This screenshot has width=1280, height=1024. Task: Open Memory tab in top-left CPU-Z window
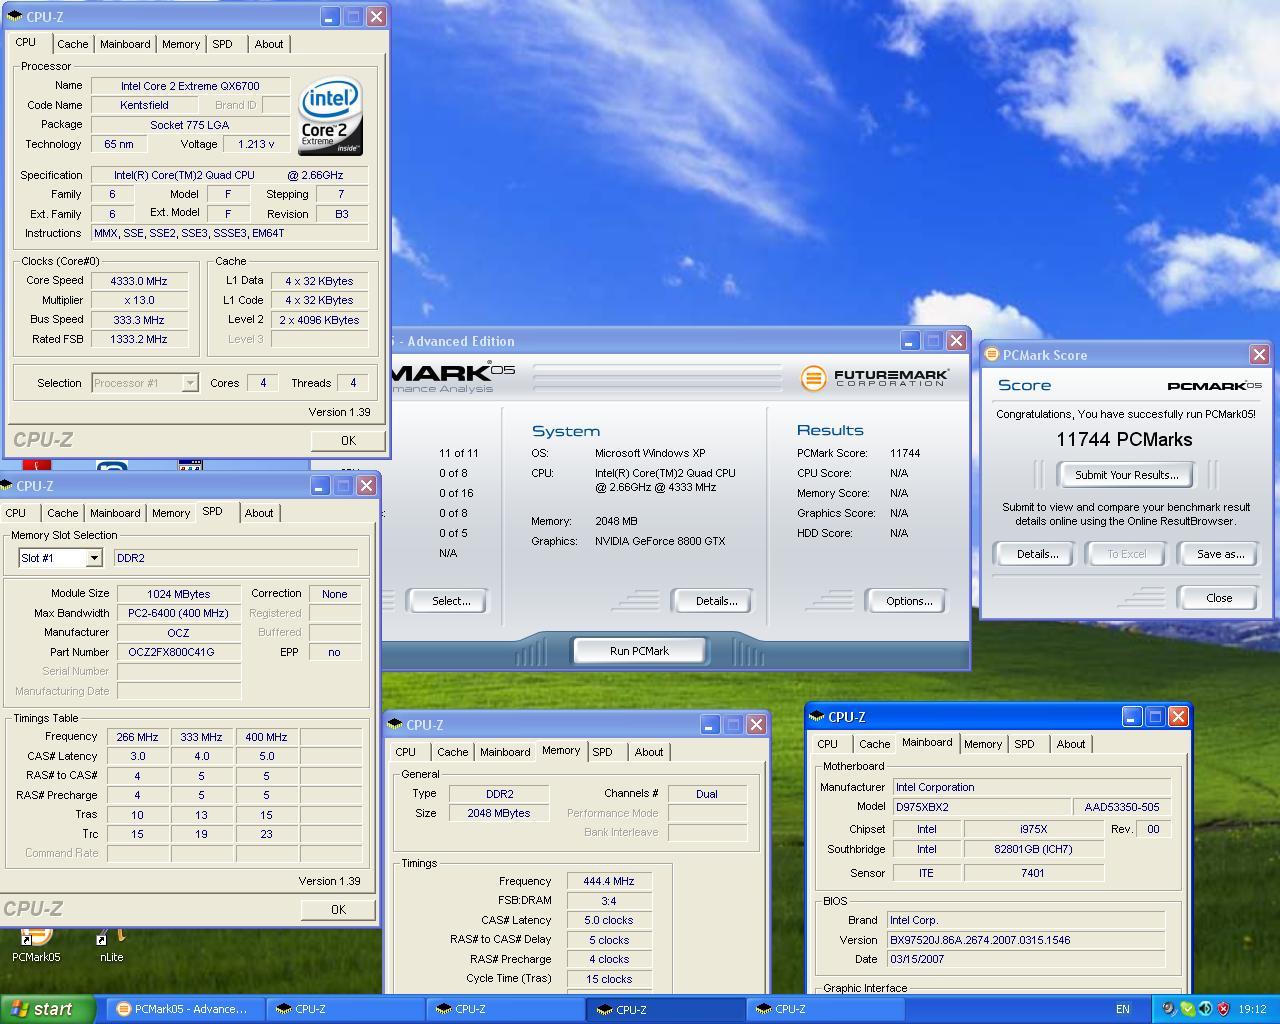pos(181,44)
